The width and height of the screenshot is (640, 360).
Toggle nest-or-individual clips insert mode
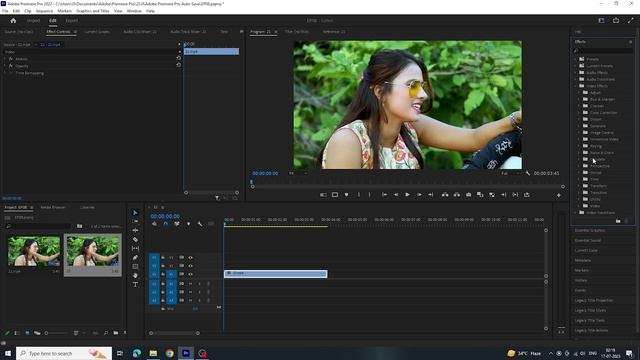pos(154,224)
